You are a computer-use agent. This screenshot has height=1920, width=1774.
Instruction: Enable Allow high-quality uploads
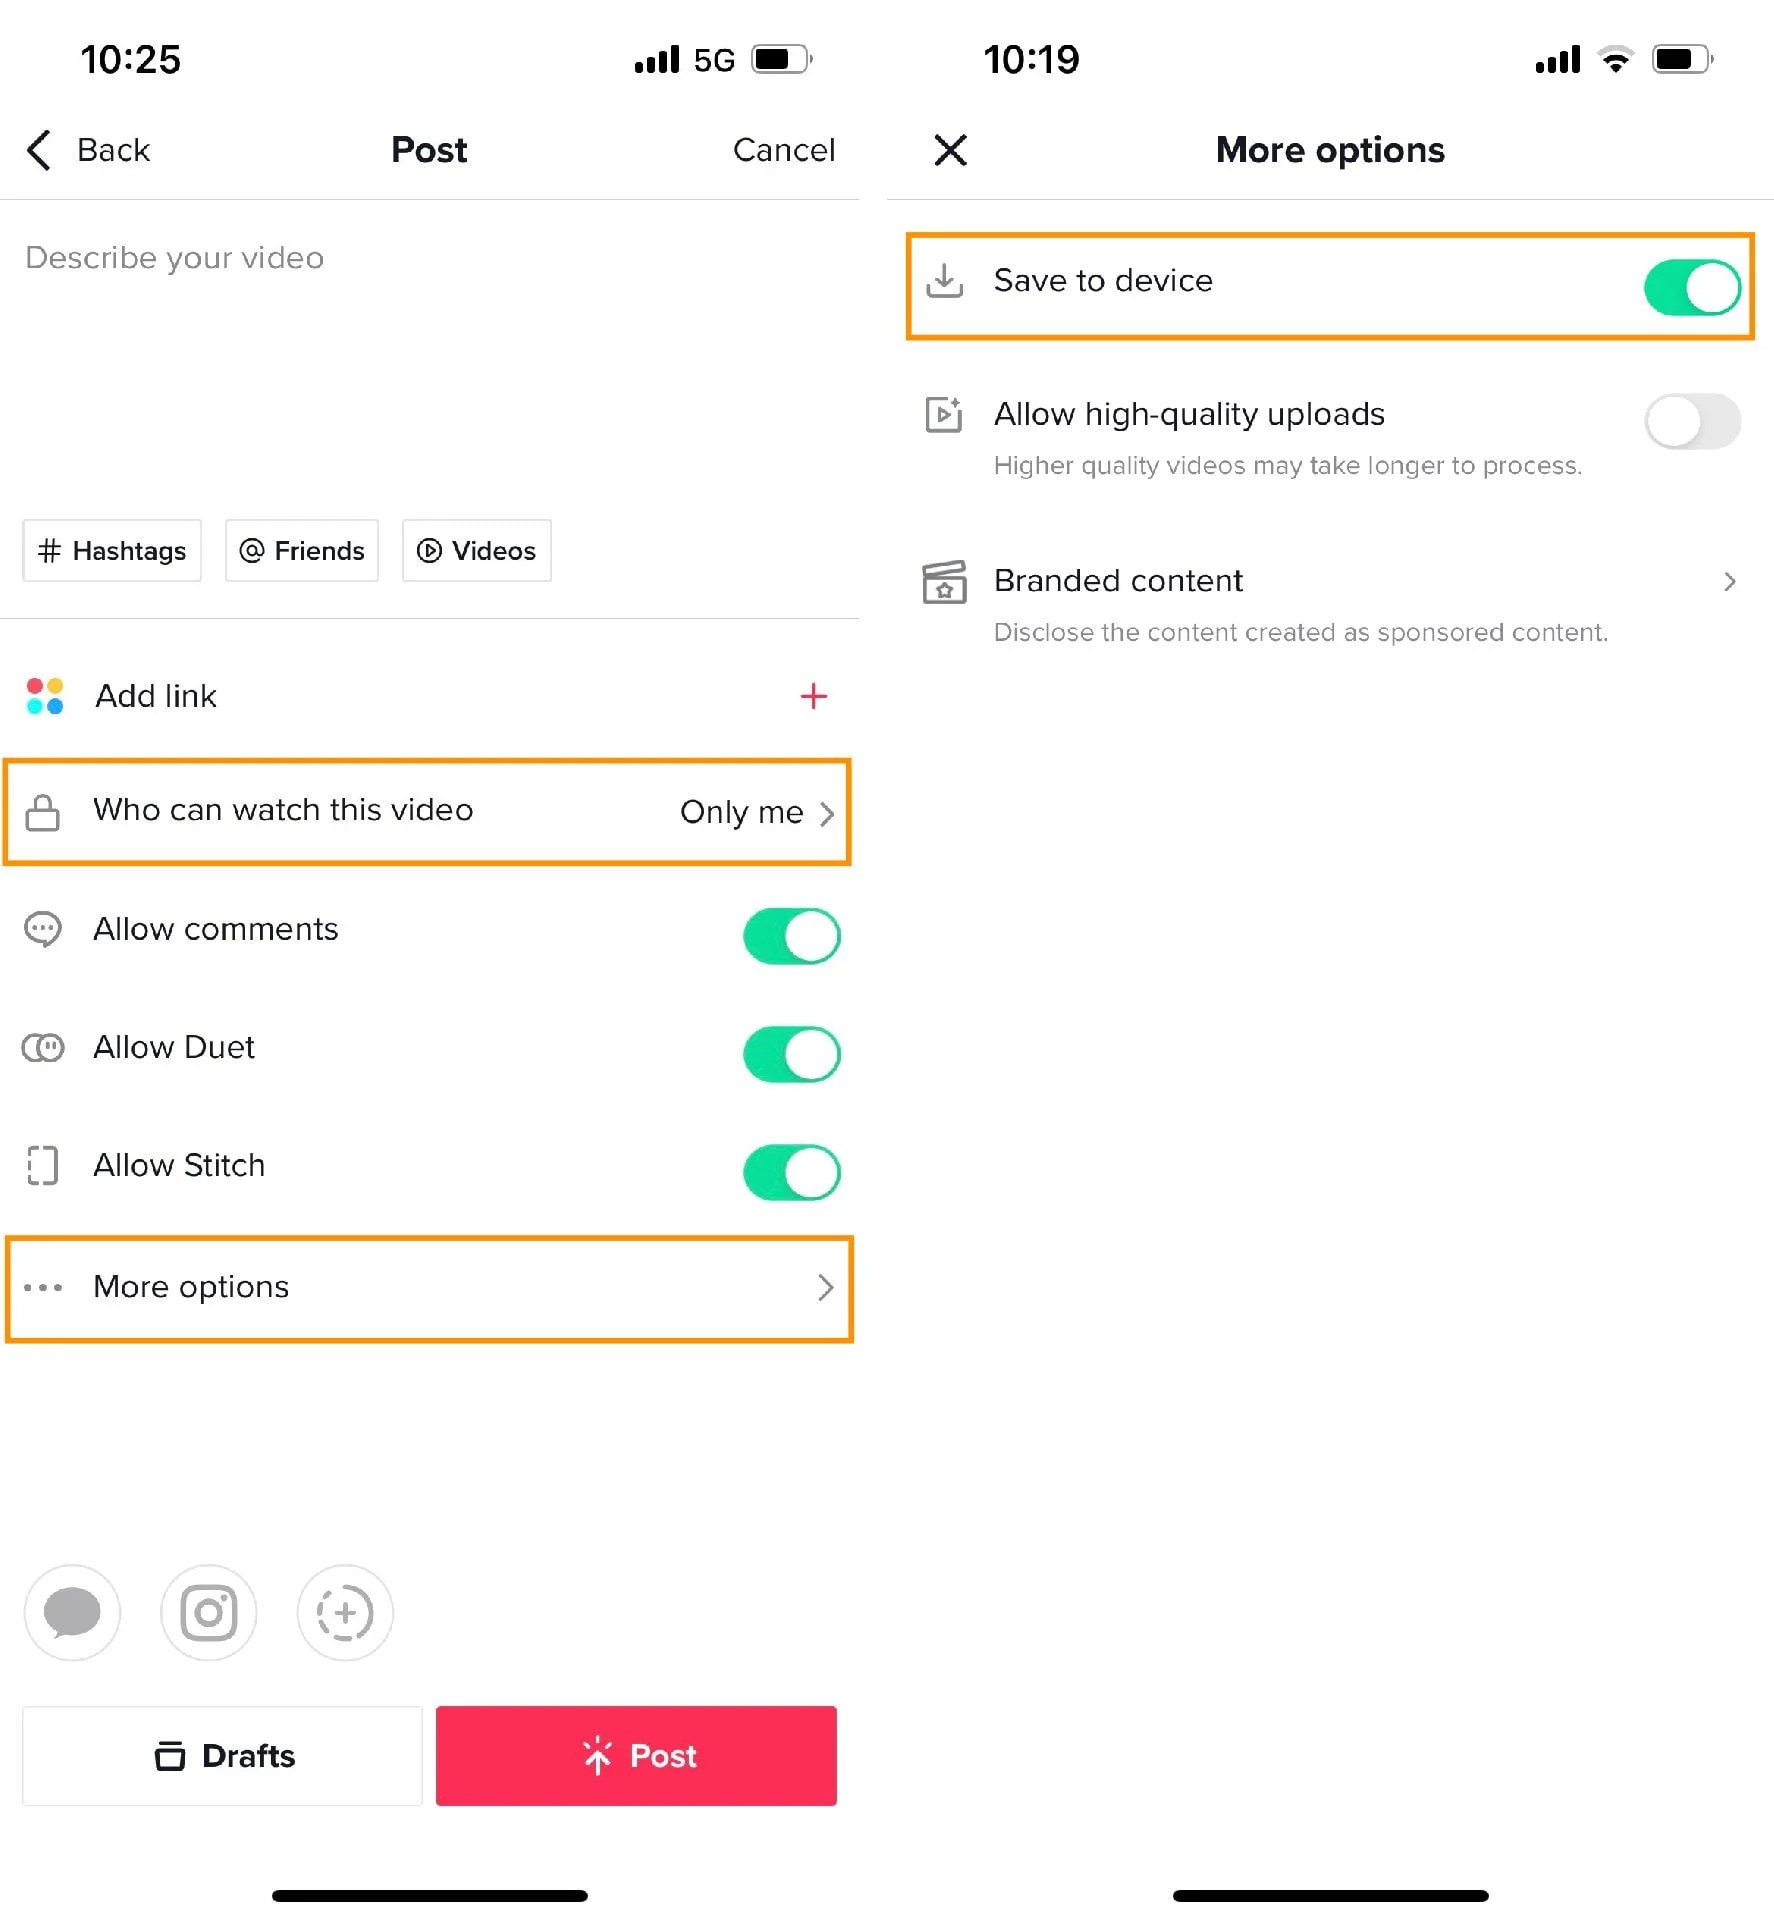[1692, 421]
